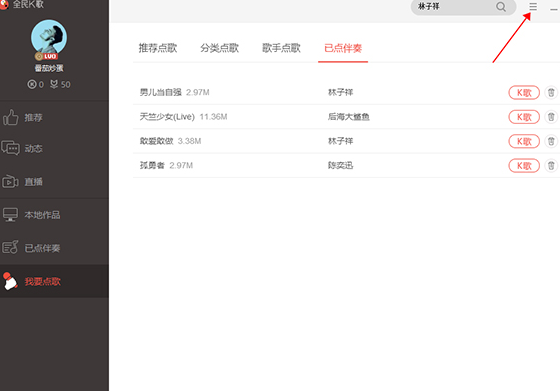The width and height of the screenshot is (560, 391).
Task: Open 本地作品 in the sidebar
Action: (x=54, y=215)
